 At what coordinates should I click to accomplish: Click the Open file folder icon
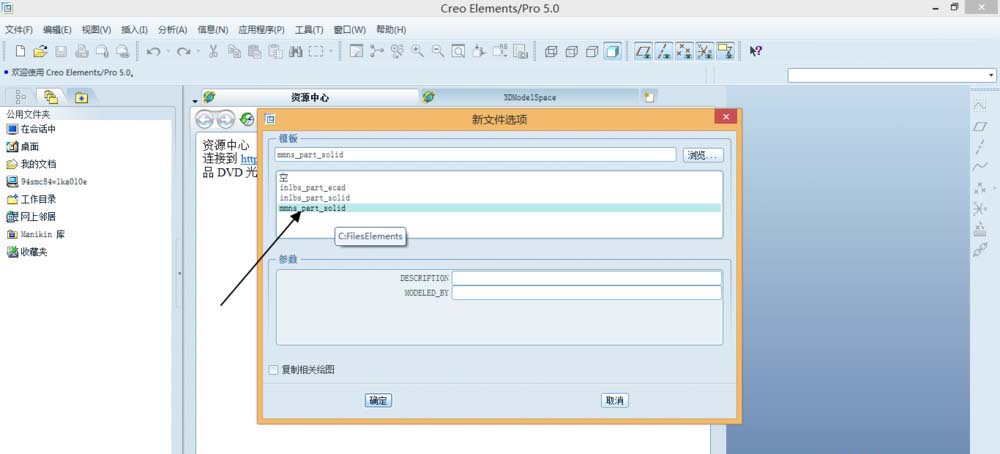[x=40, y=52]
